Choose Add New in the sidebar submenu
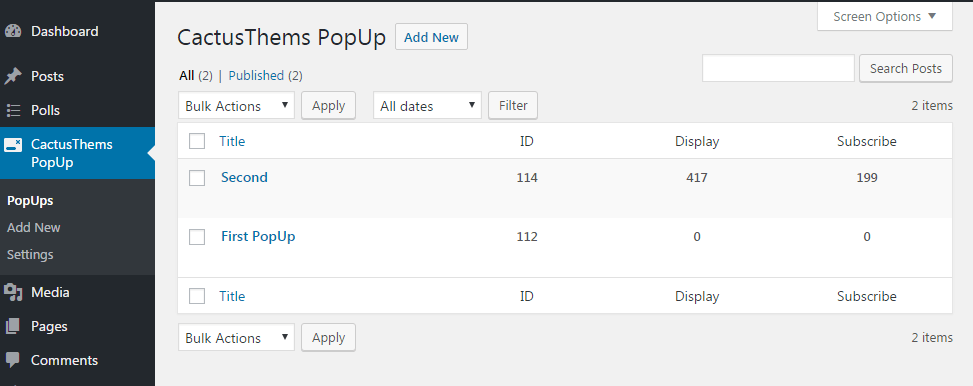 click(34, 227)
